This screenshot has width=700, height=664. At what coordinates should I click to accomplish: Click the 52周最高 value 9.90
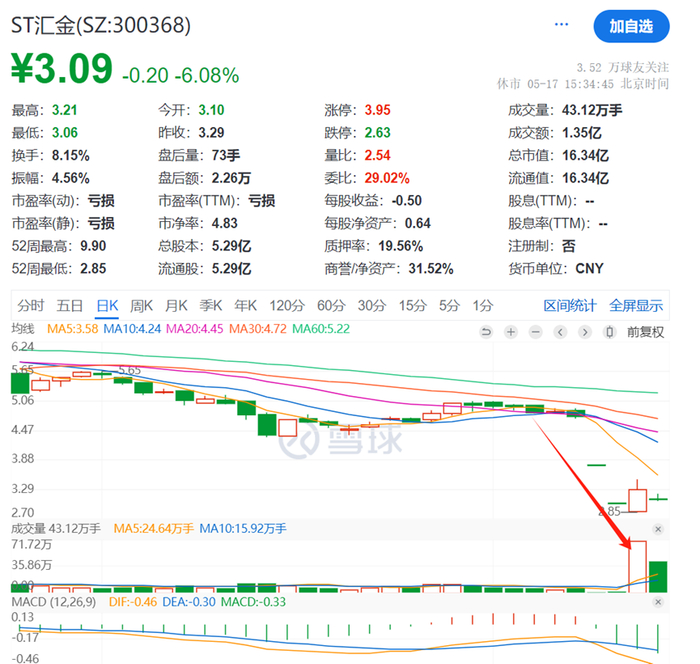[x=93, y=246]
